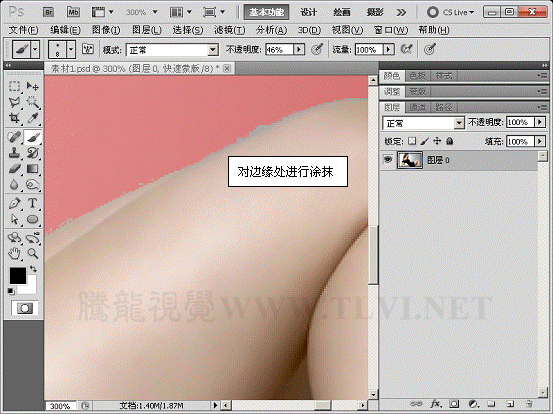
Task: Toggle the airbrush option beside 流量
Action: tap(407, 49)
